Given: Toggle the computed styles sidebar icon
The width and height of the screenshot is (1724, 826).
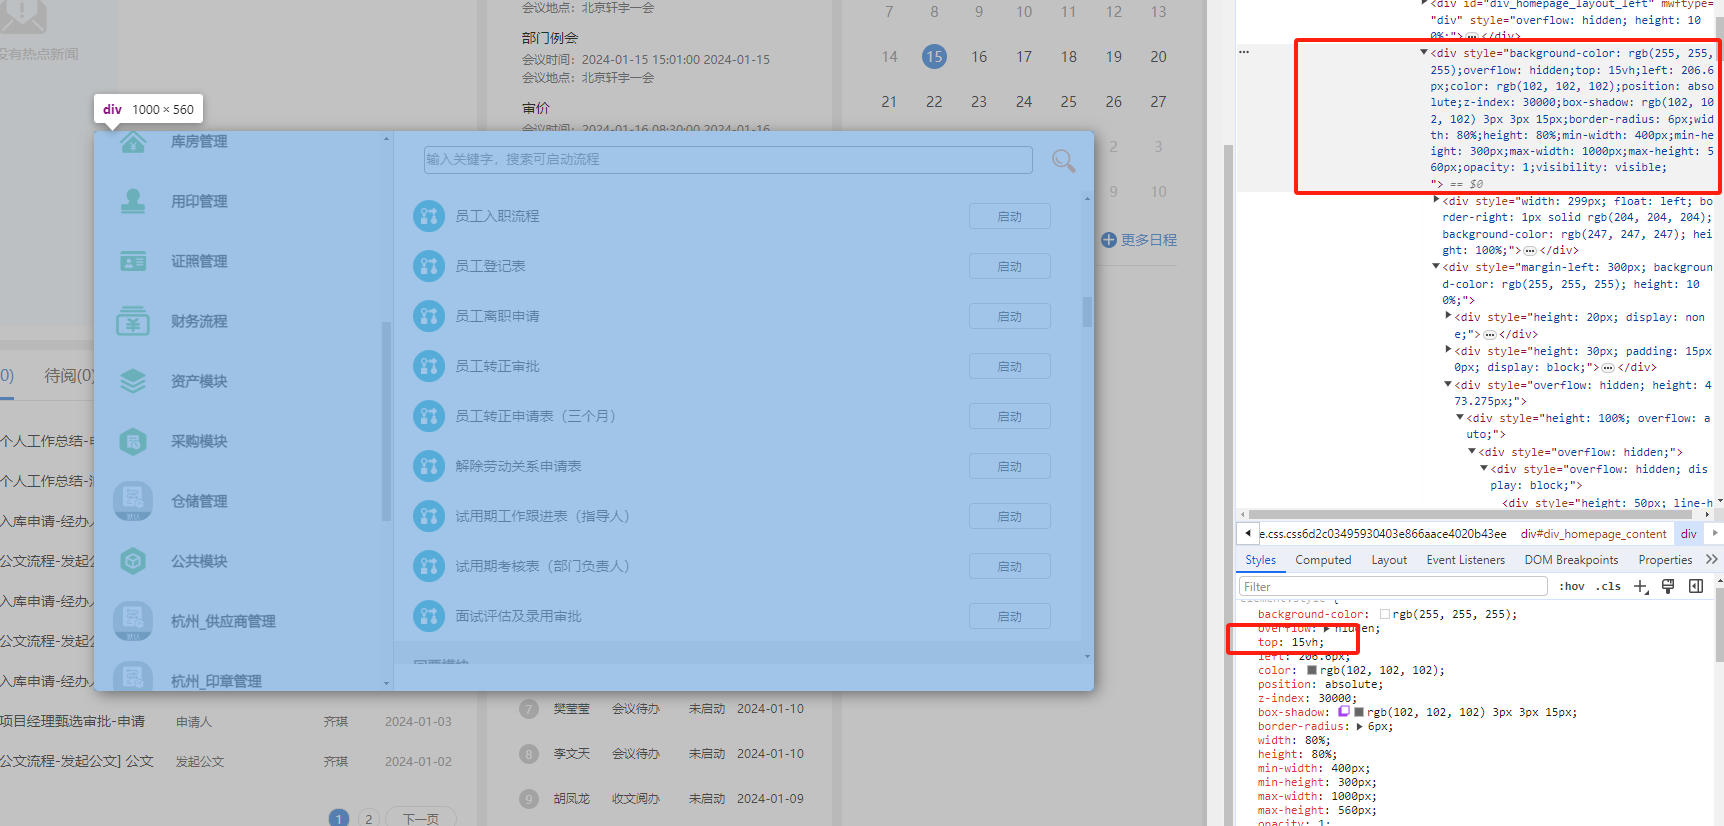Looking at the screenshot, I should coord(1696,587).
